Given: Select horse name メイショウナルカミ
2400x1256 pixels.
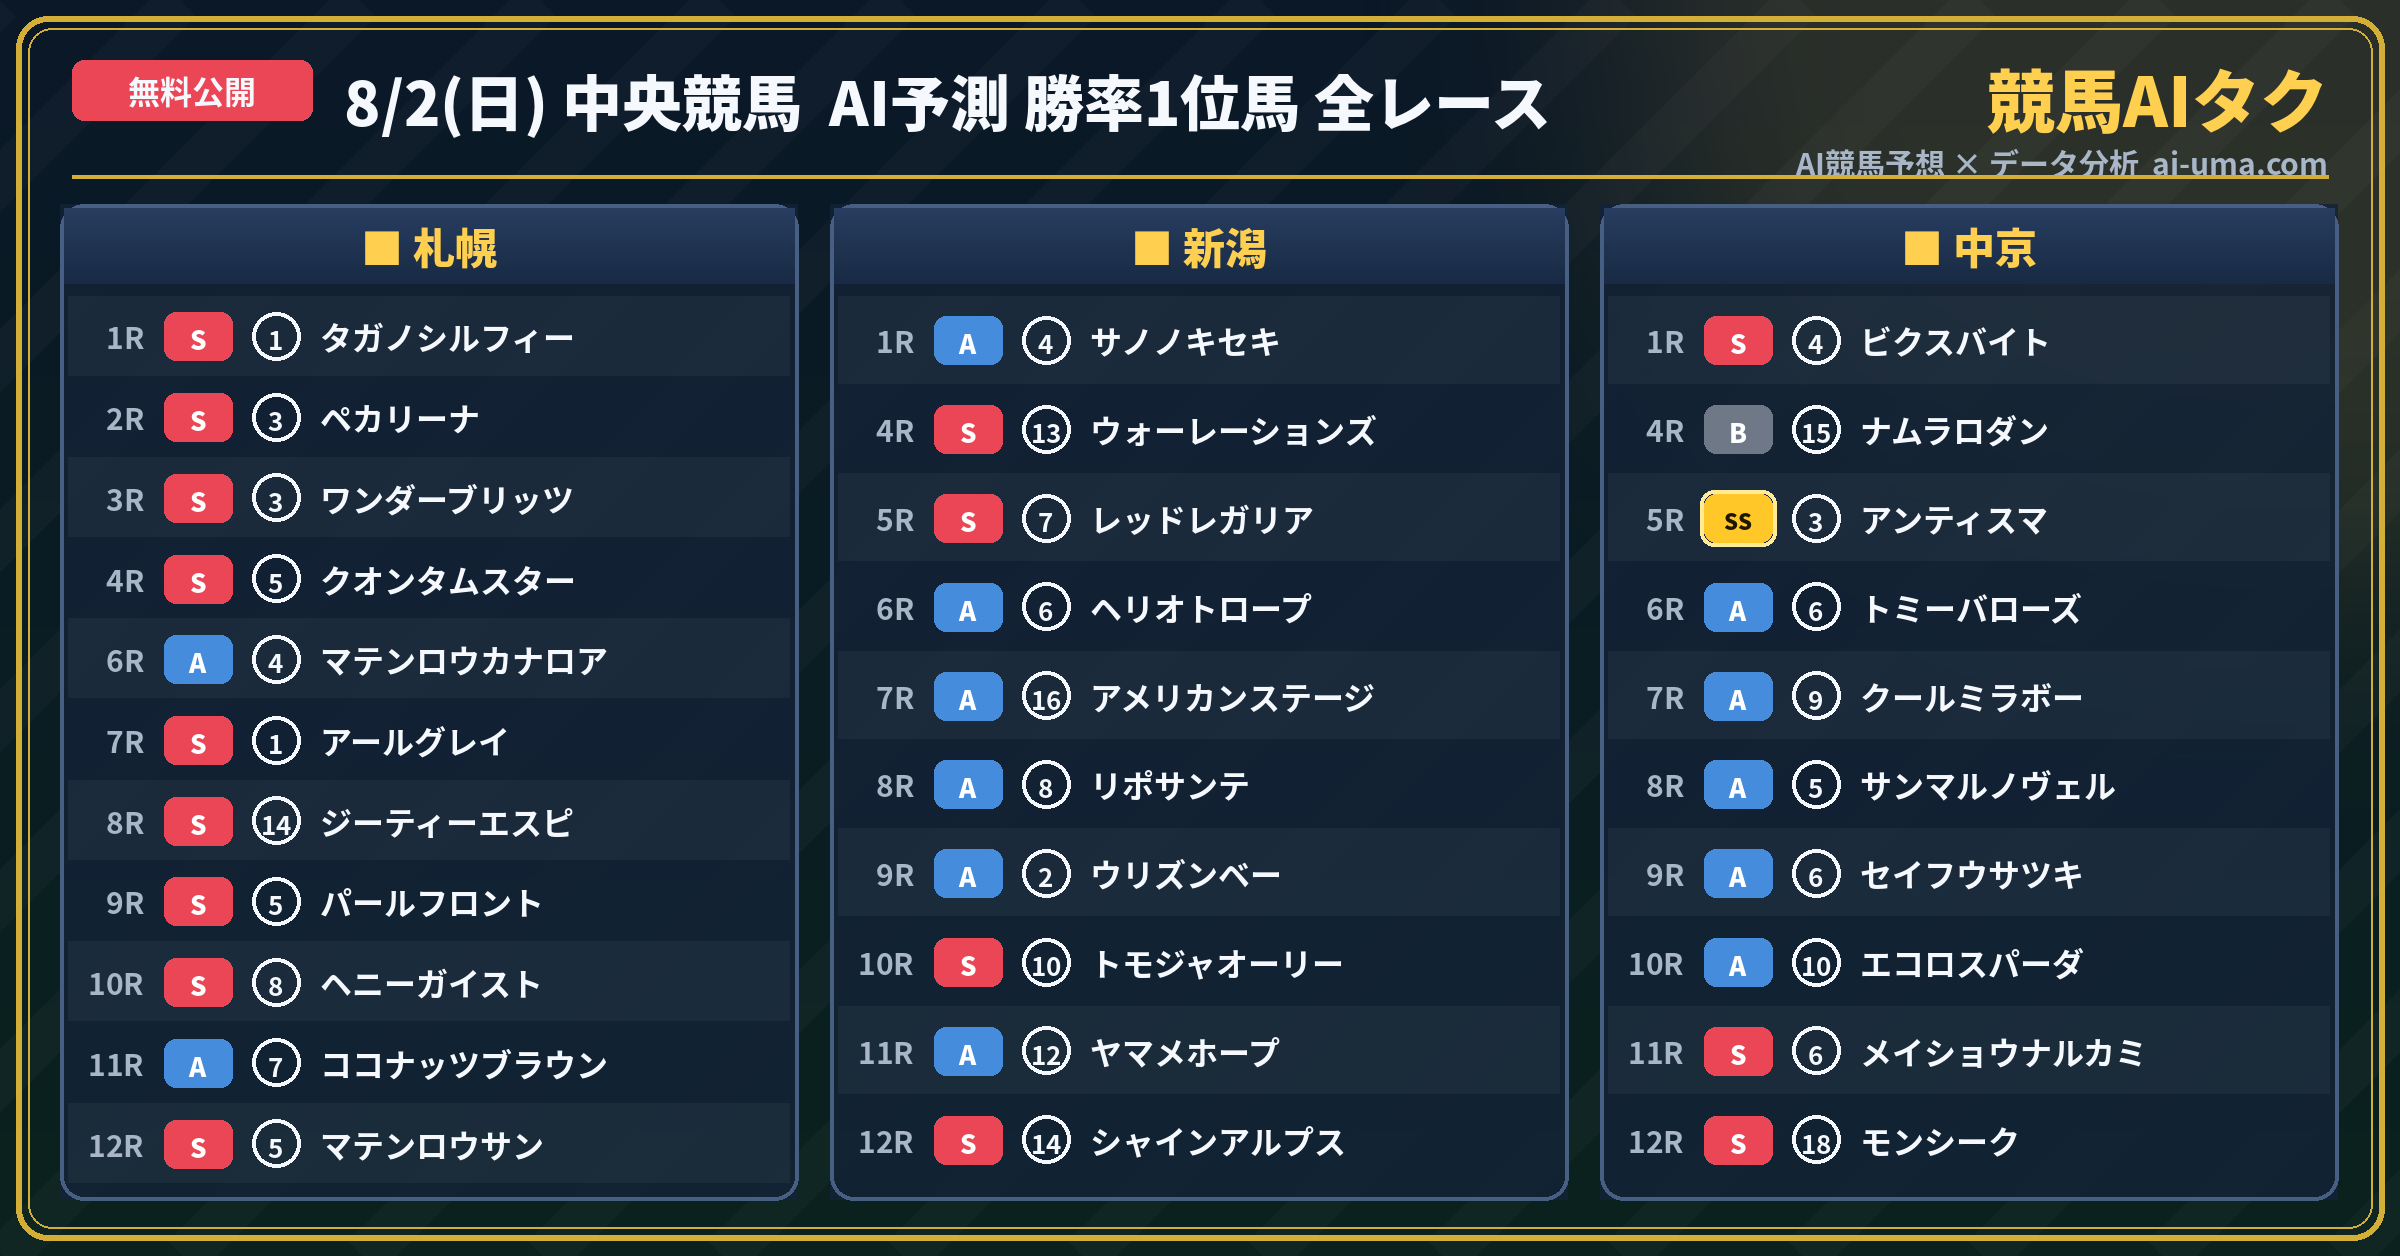Looking at the screenshot, I should 2002,1053.
